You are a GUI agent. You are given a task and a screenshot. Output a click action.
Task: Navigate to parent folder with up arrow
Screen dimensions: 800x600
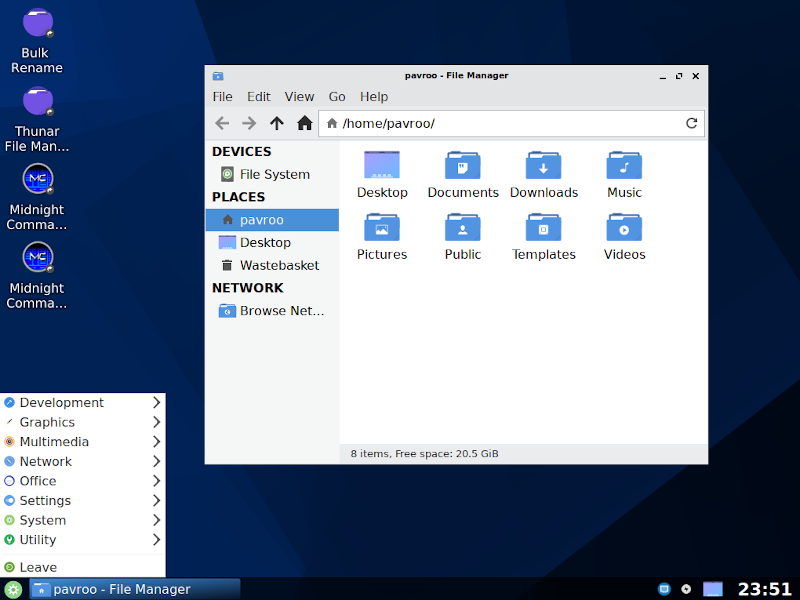click(277, 123)
